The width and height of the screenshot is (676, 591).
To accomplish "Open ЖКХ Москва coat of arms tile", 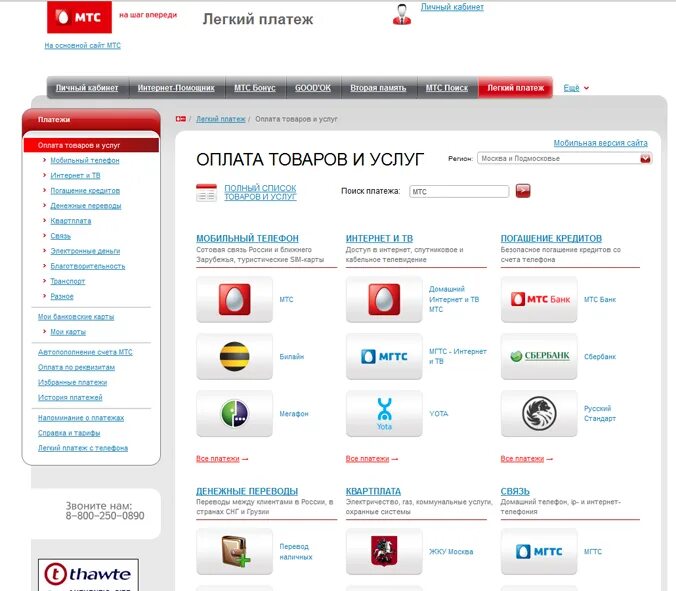I will pyautogui.click(x=384, y=551).
